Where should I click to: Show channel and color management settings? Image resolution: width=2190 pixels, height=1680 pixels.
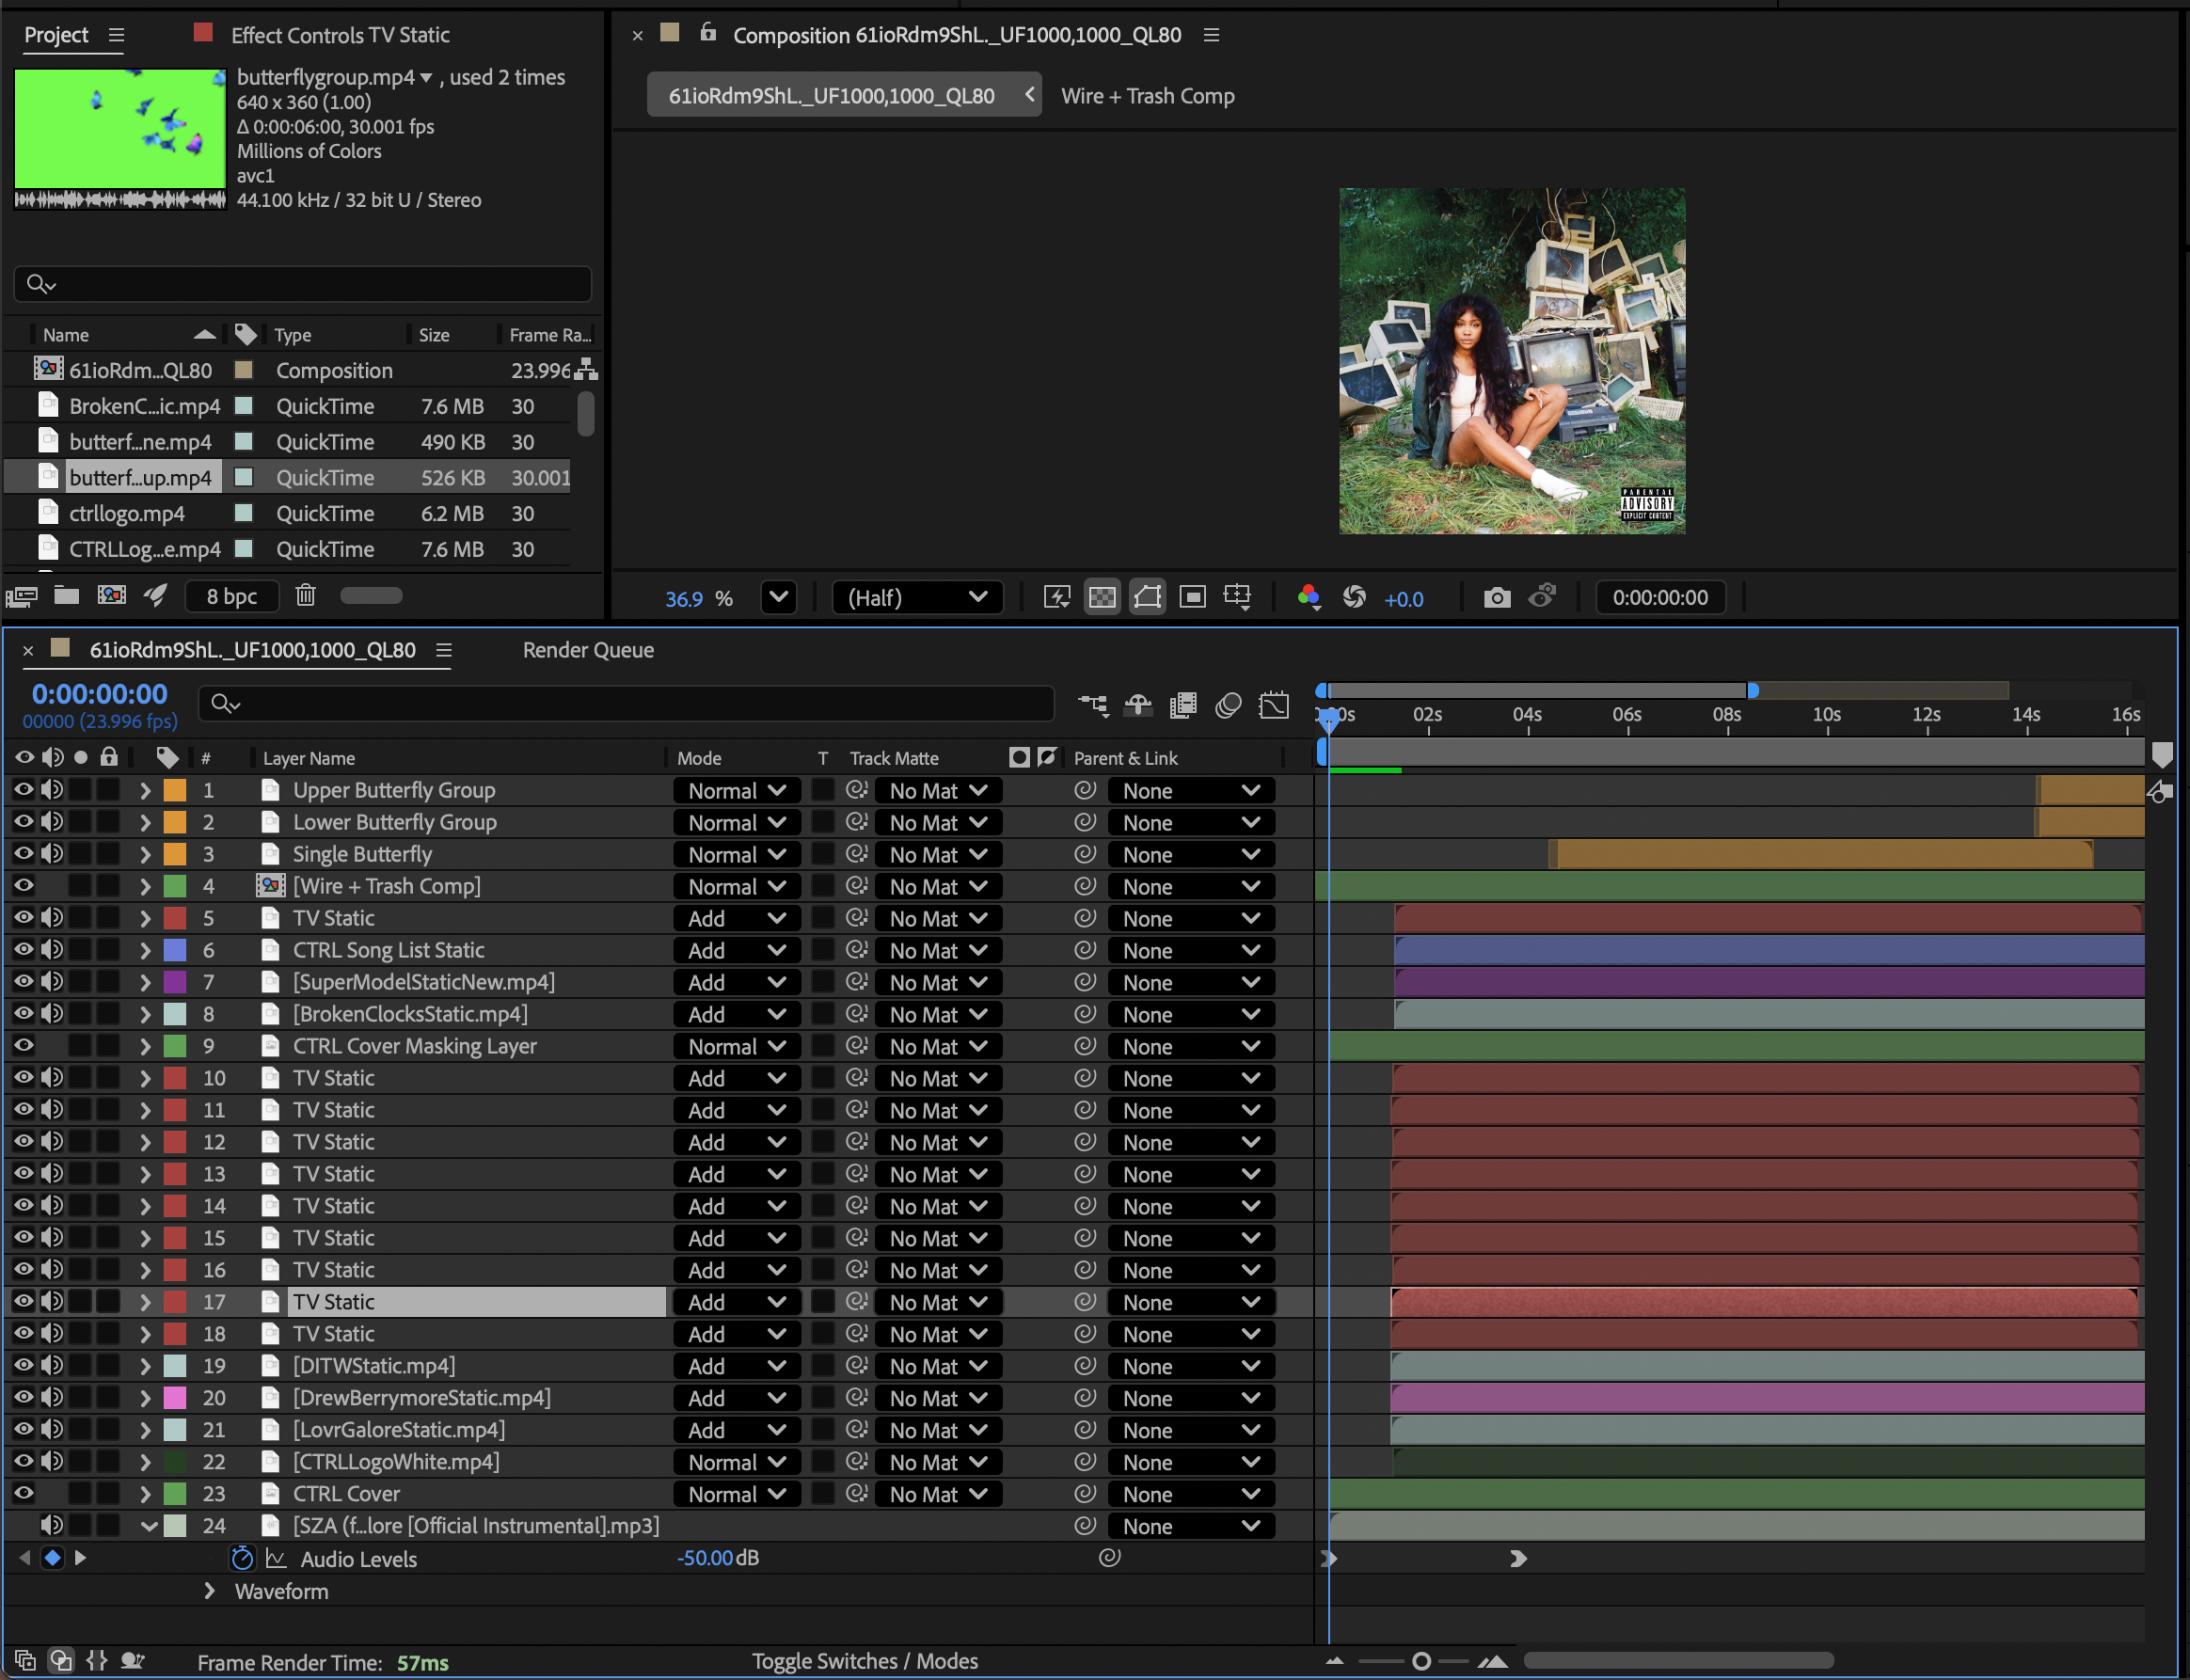tap(1308, 598)
